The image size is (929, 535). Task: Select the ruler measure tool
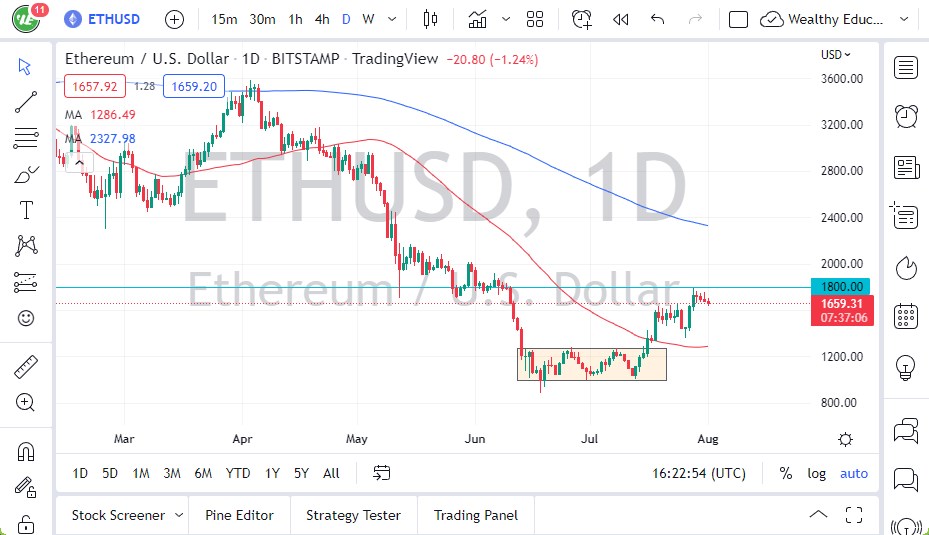click(26, 367)
